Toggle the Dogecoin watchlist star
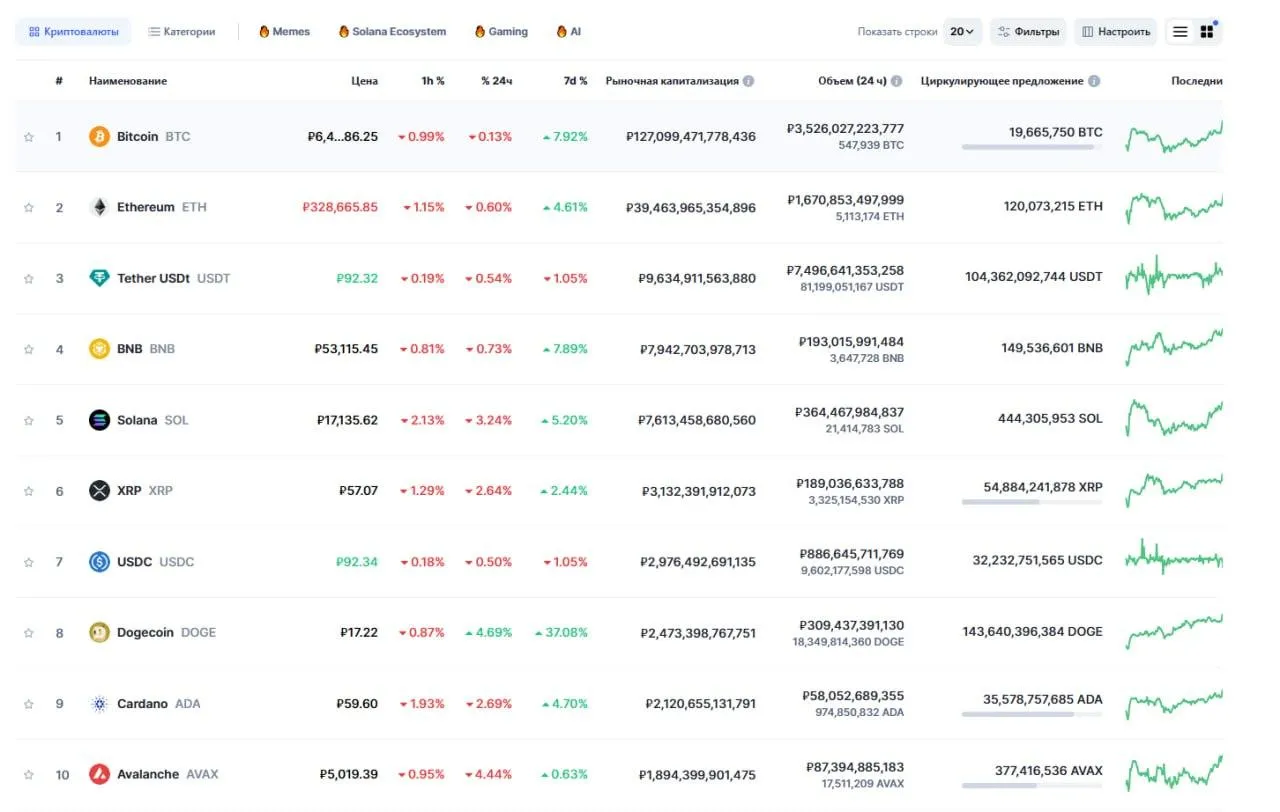Screen dimensions: 1280x812 29,633
